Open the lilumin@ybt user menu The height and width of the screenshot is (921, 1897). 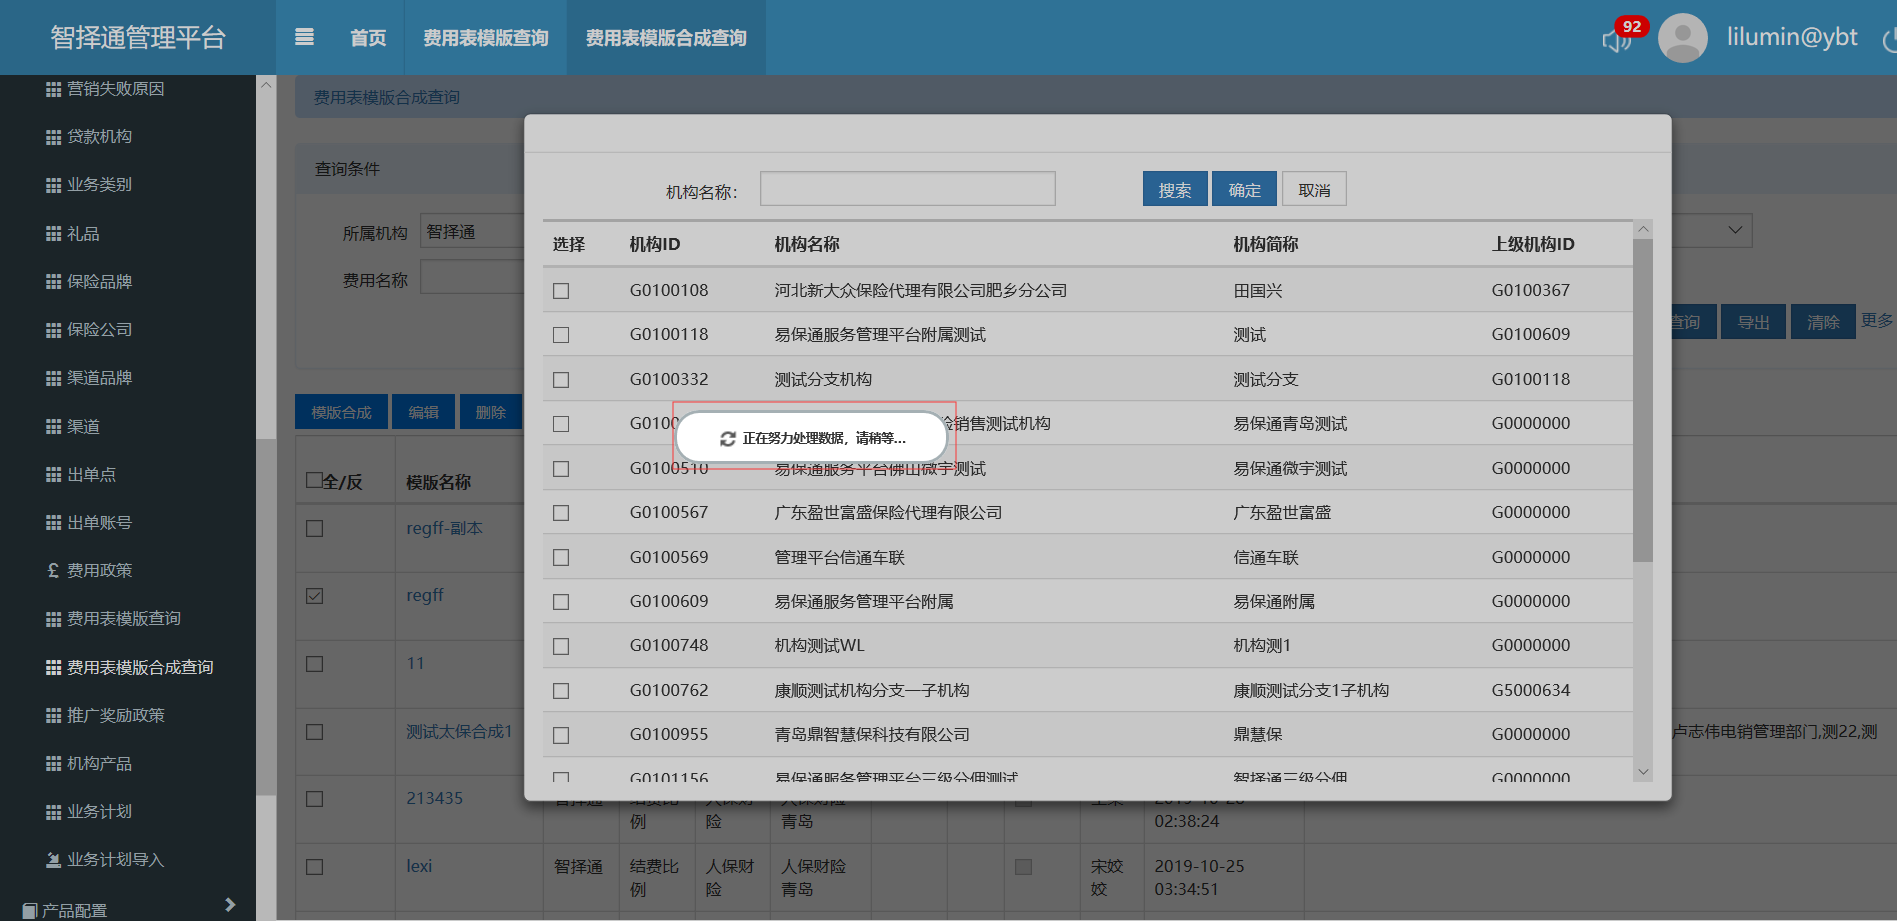tap(1792, 37)
